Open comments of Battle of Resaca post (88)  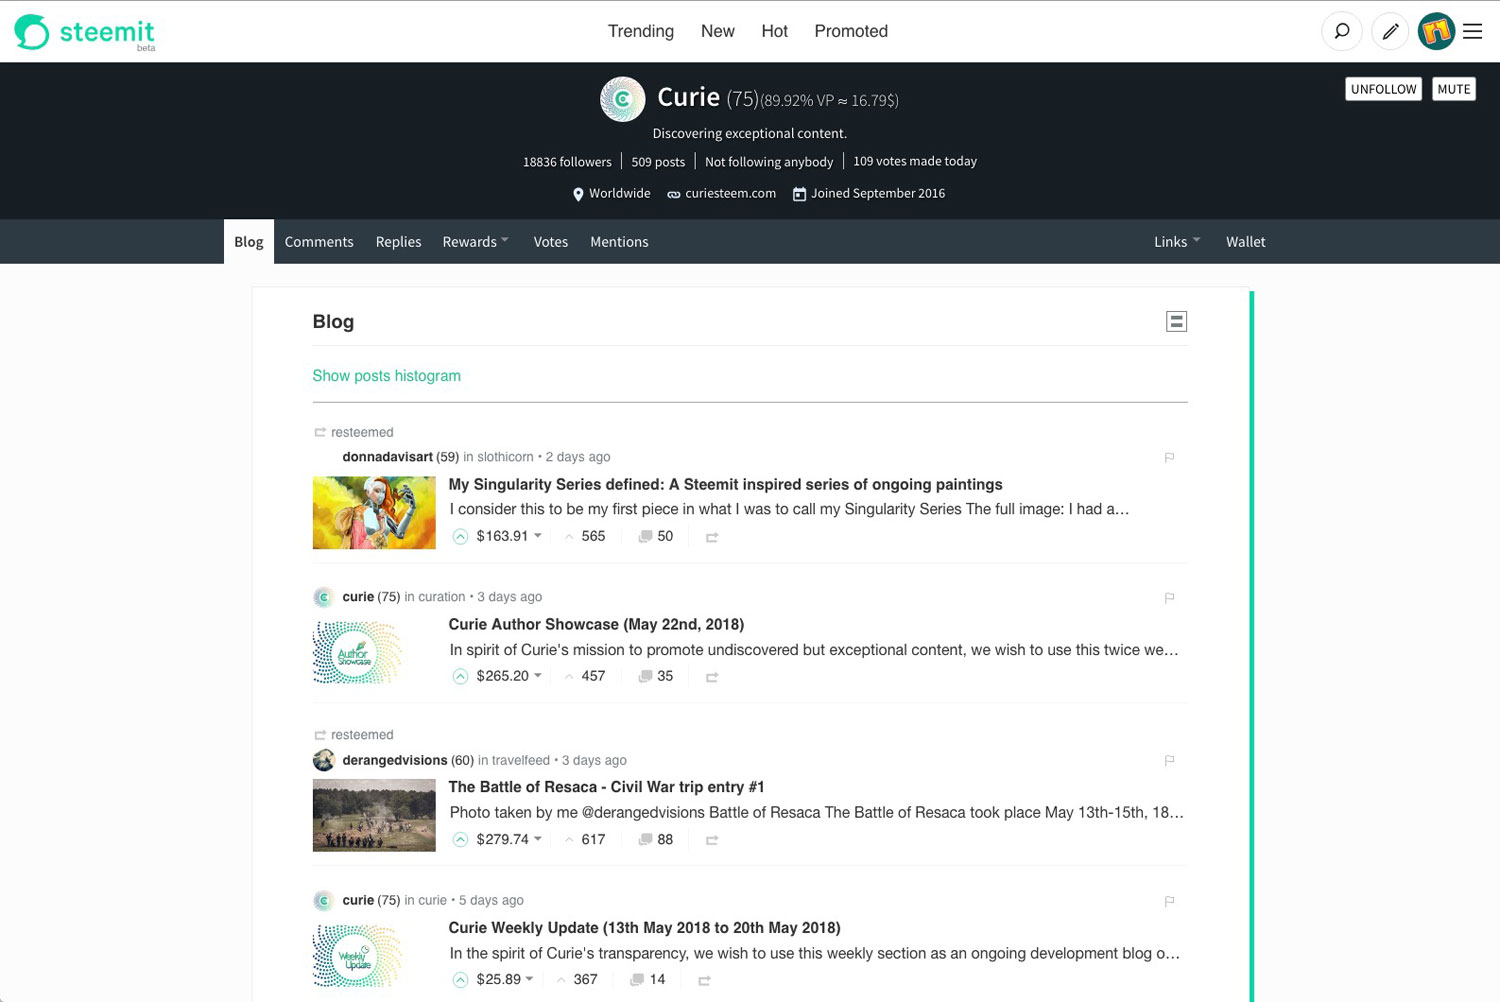coord(656,839)
